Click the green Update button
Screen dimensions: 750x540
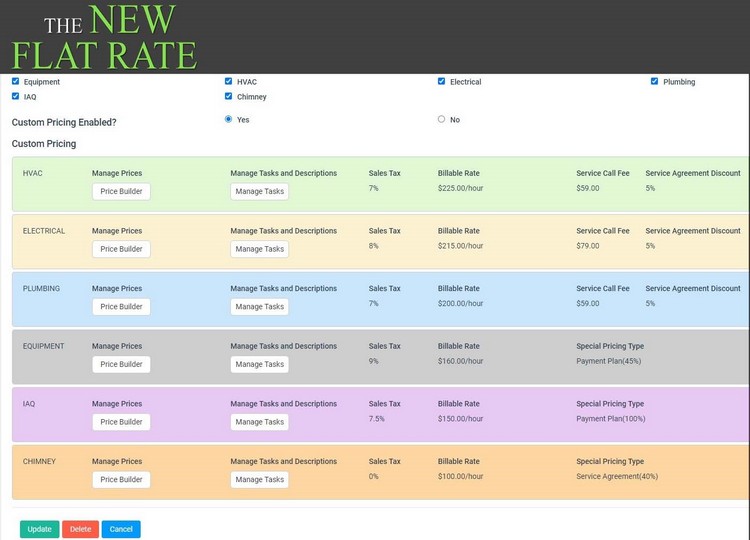(x=40, y=529)
